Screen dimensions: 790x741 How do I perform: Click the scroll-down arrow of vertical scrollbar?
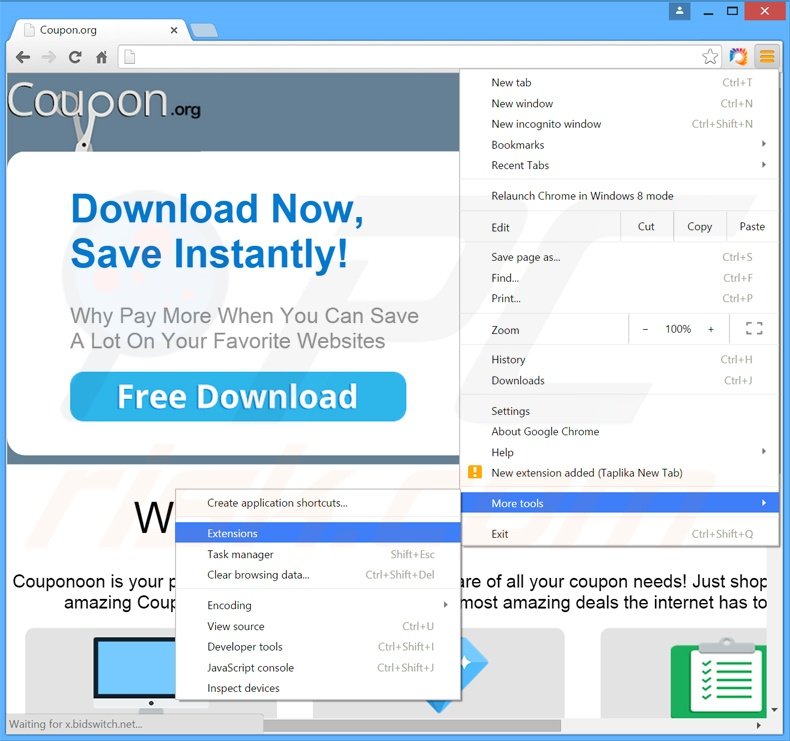774,710
